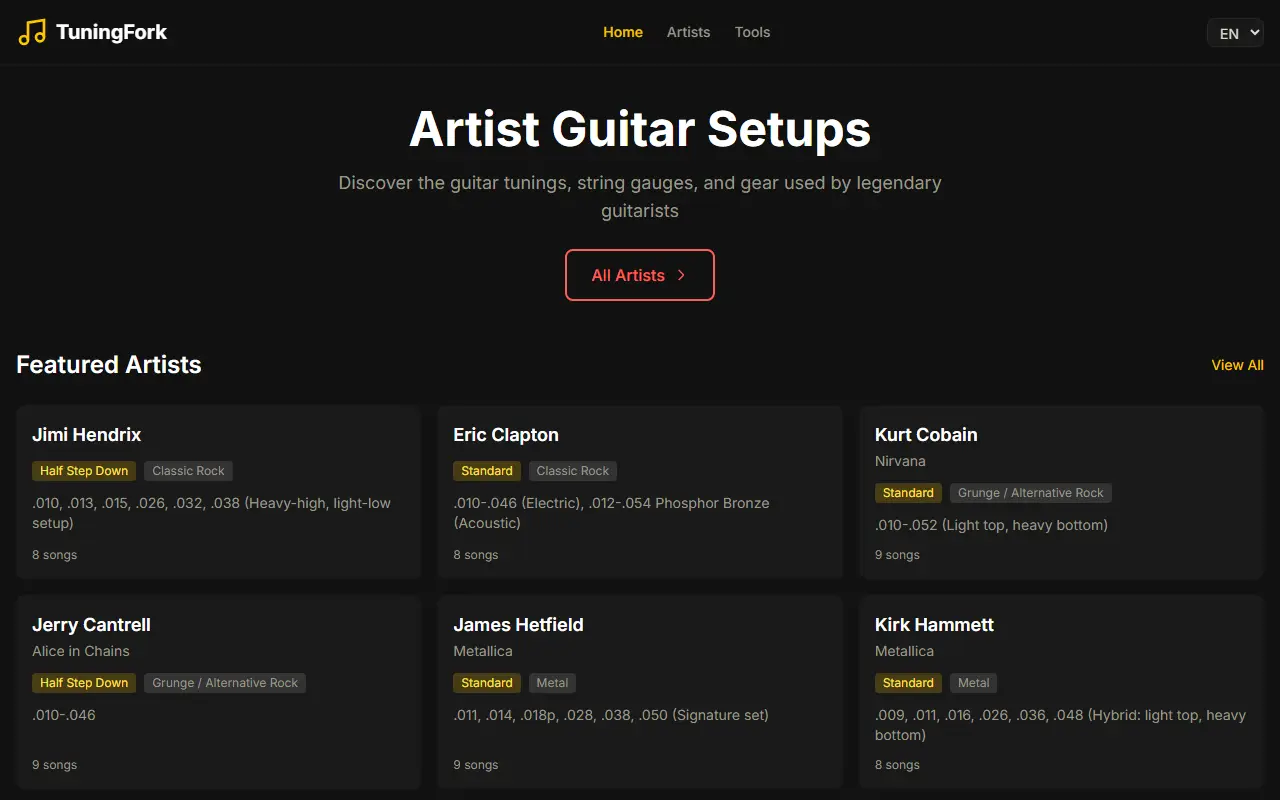Click the chevron arrow inside All Artists button
The height and width of the screenshot is (800, 1280).
[x=681, y=275]
